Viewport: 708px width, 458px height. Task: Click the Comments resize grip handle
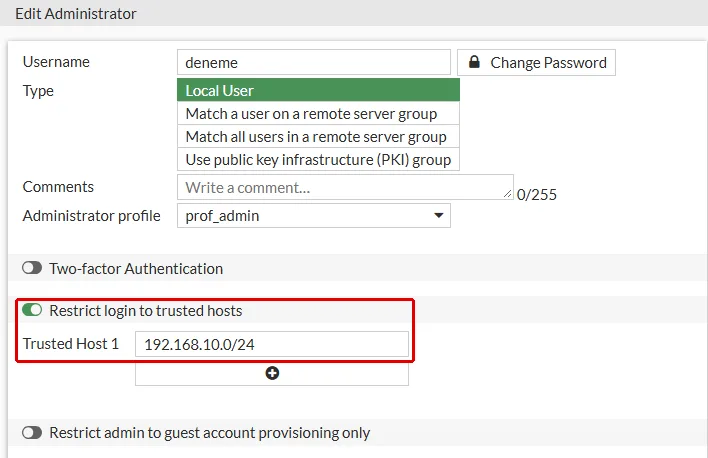tap(508, 194)
